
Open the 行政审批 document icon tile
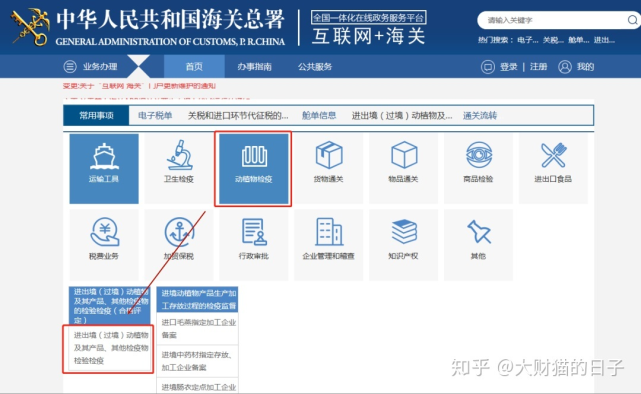[253, 244]
